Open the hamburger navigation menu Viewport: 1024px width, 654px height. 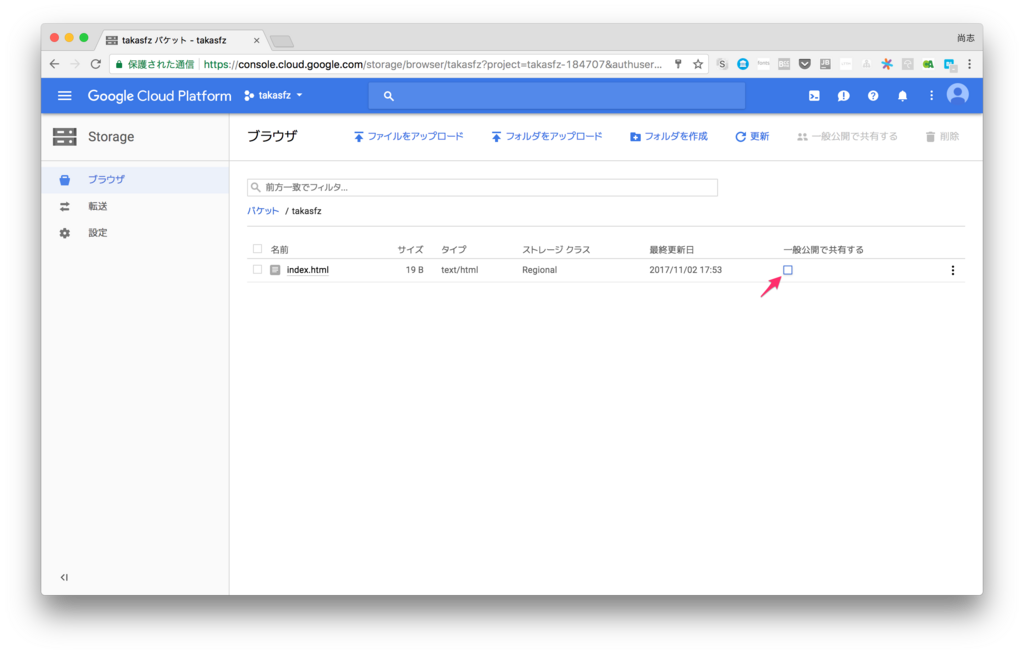pyautogui.click(x=65, y=95)
